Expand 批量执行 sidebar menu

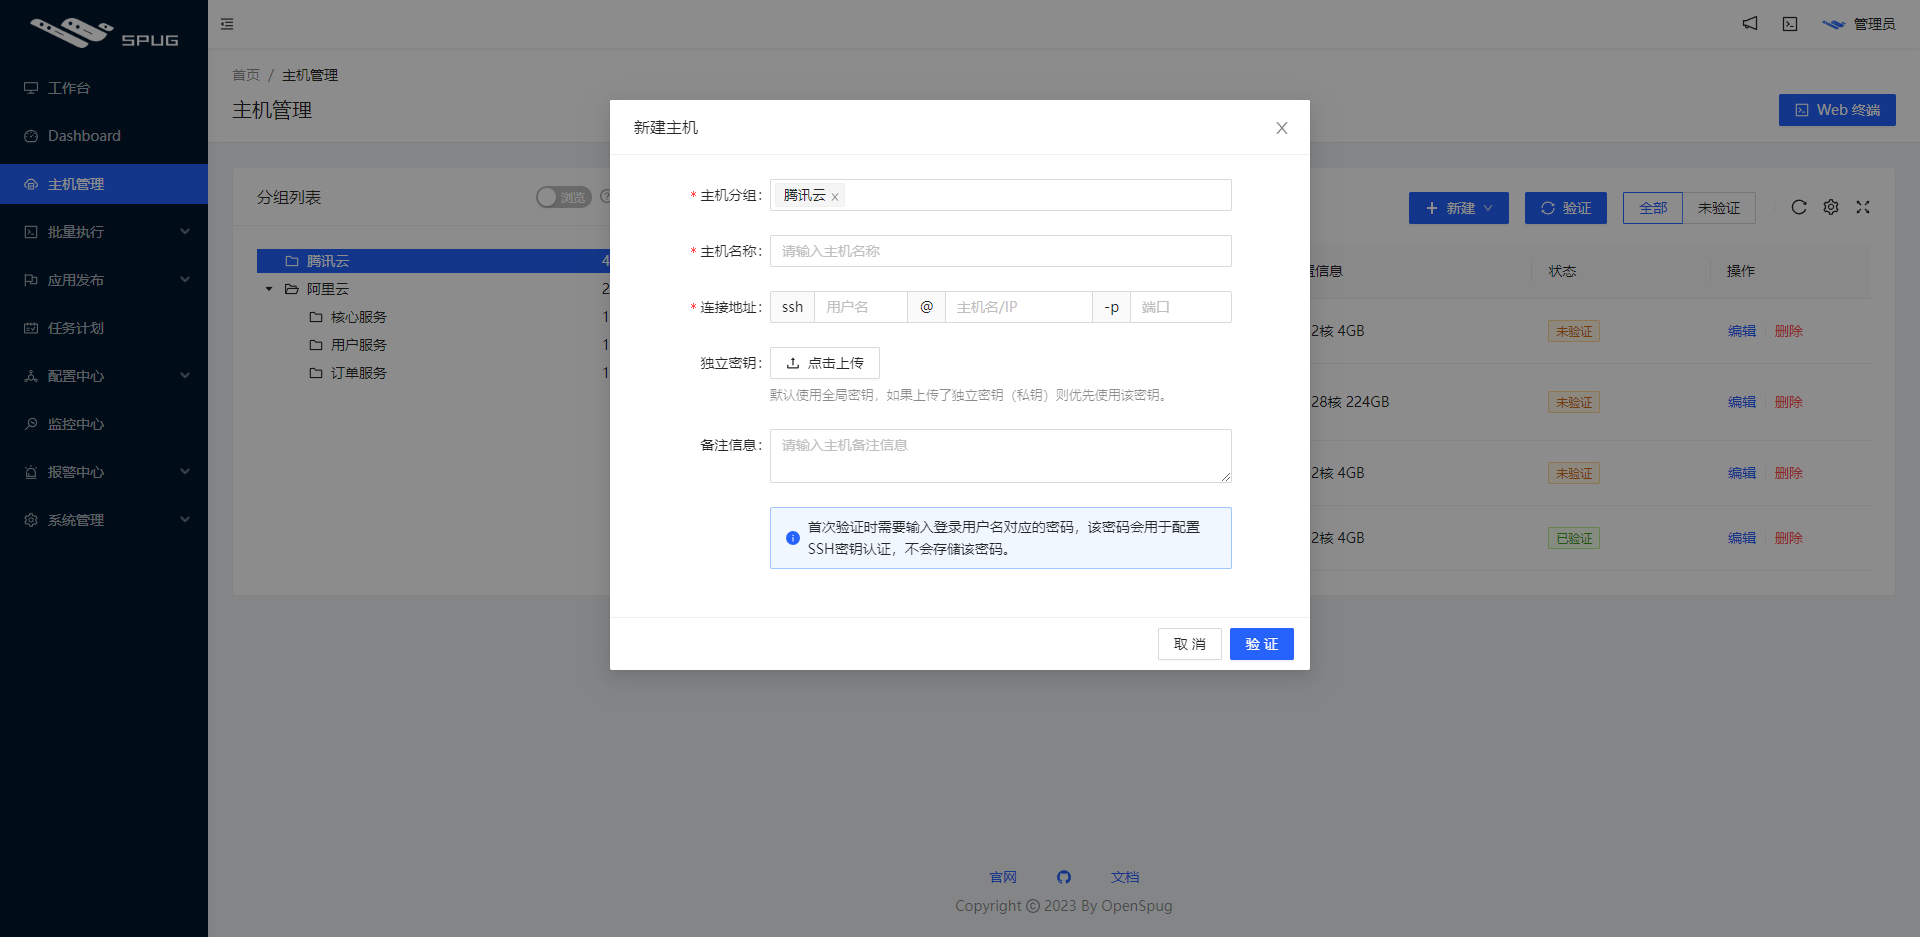[x=104, y=232]
